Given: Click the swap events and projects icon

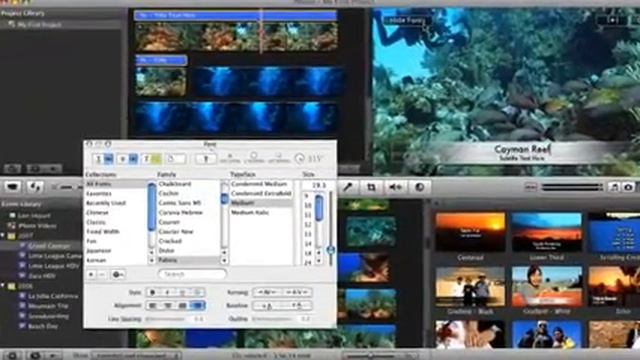Looking at the screenshot, I should pyautogui.click(x=35, y=187).
